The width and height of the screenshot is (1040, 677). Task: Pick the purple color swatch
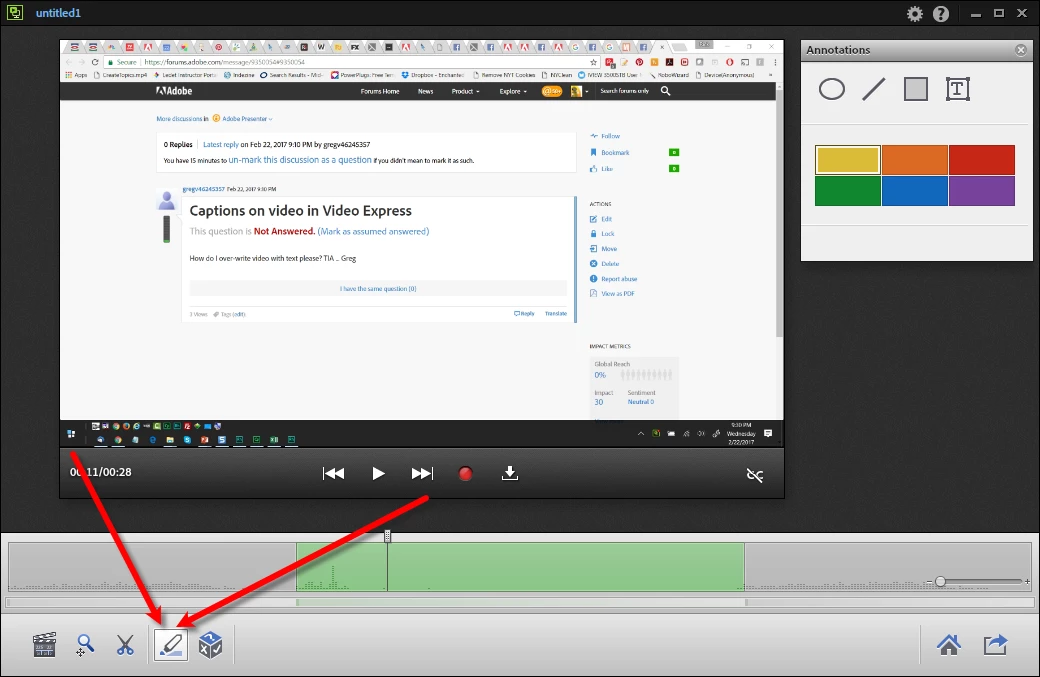[x=982, y=191]
